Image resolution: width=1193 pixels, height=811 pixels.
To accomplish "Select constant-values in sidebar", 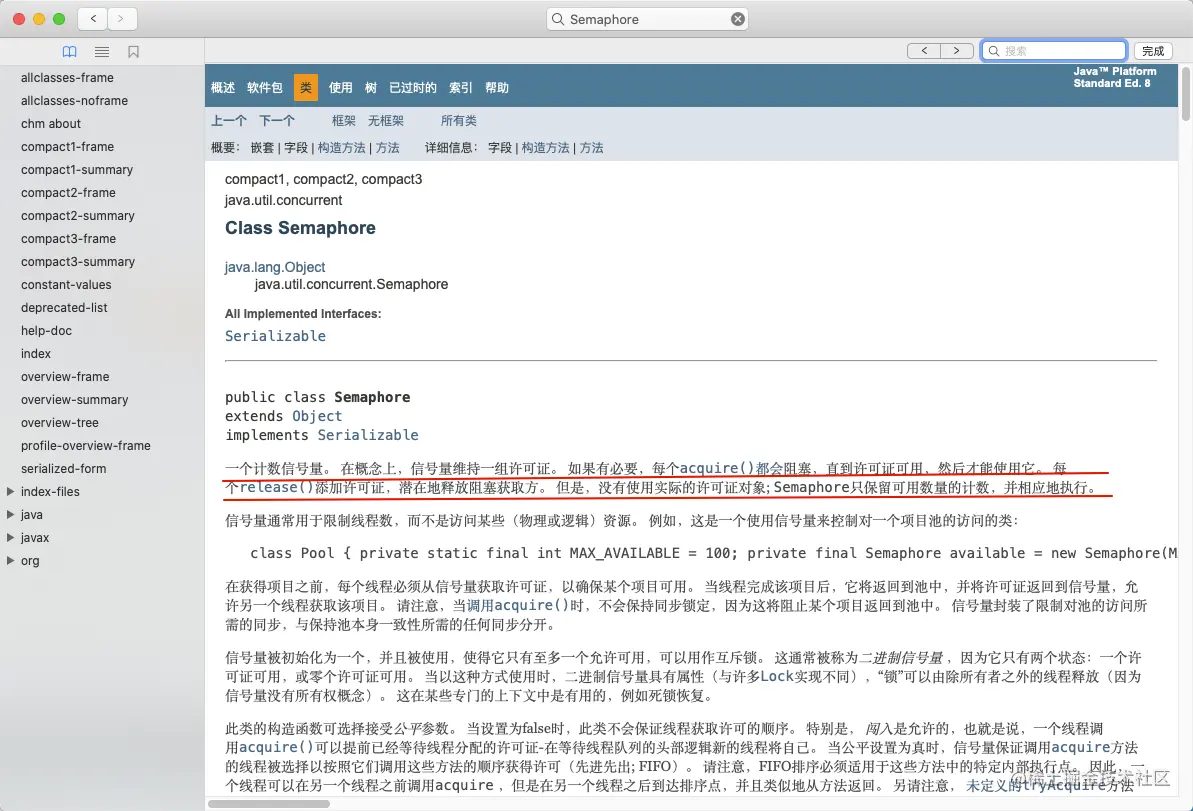I will pyautogui.click(x=66, y=285).
